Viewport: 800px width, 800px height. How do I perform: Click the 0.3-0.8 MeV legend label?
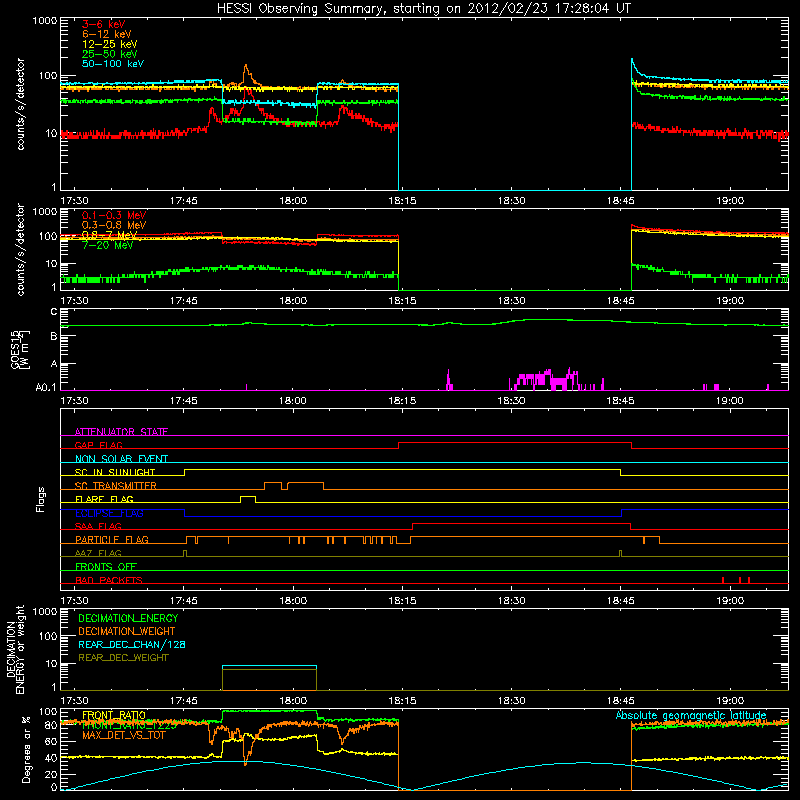coord(114,225)
